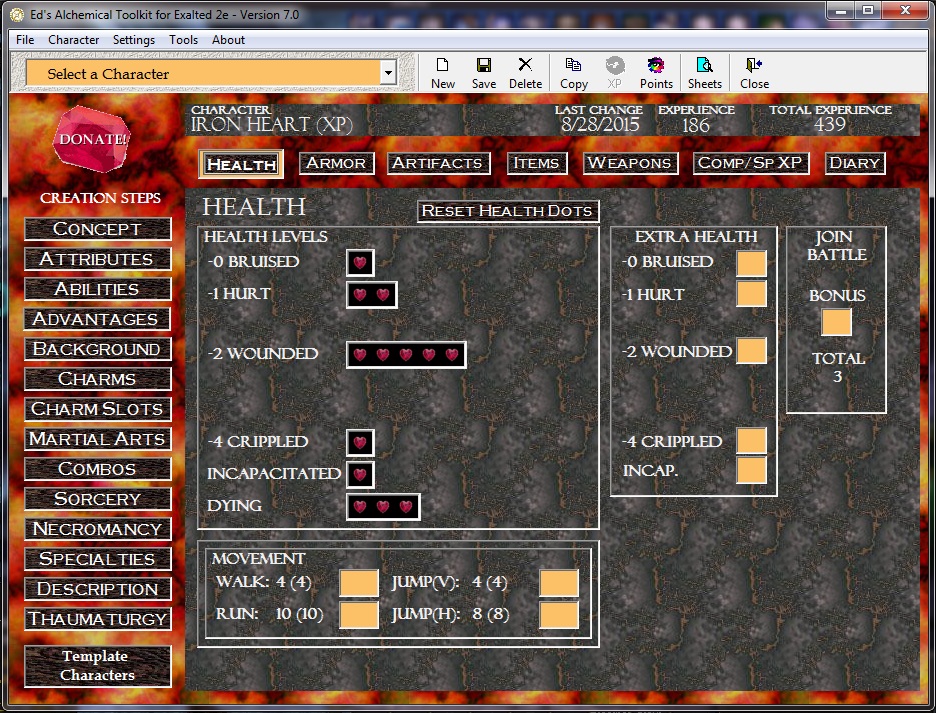Click Extra Health Incap. field
Viewport: 936px width, 713px height.
point(751,470)
